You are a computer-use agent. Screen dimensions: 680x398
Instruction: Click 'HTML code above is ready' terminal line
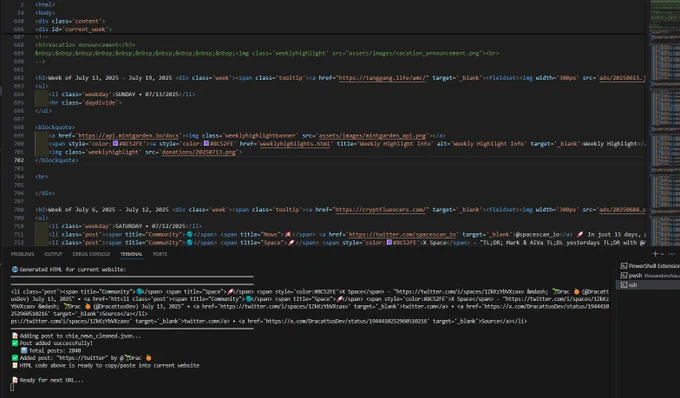pyautogui.click(x=109, y=365)
